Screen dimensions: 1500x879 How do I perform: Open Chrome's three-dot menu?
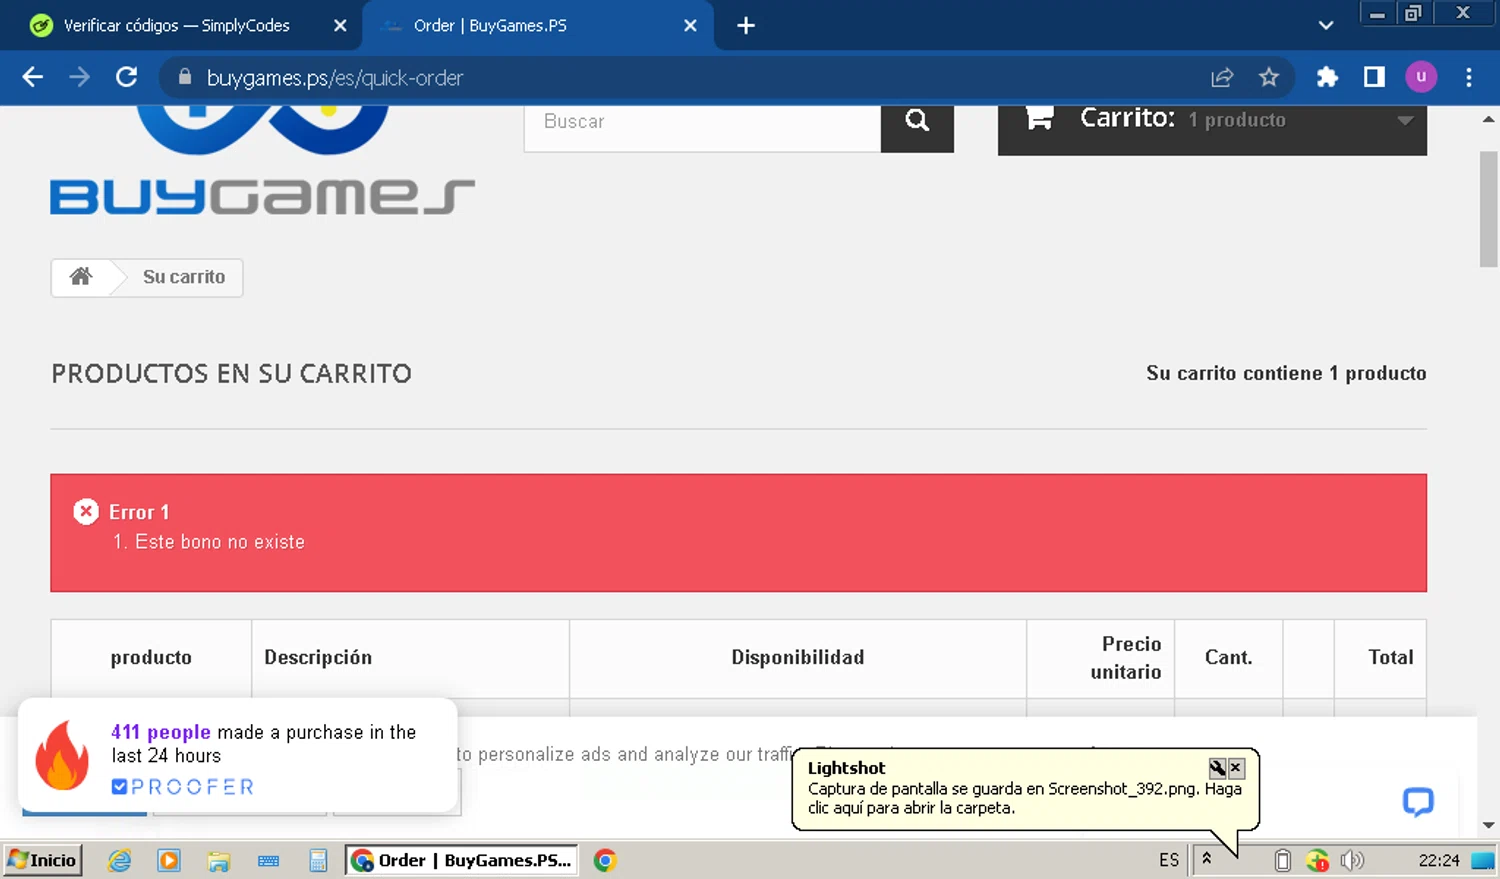pos(1469,77)
